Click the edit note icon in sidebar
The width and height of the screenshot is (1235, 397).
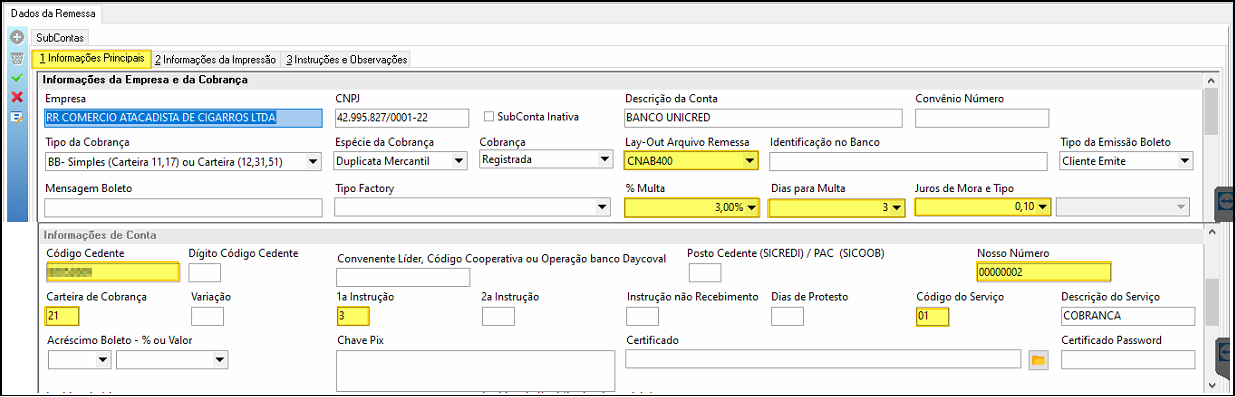click(x=17, y=117)
